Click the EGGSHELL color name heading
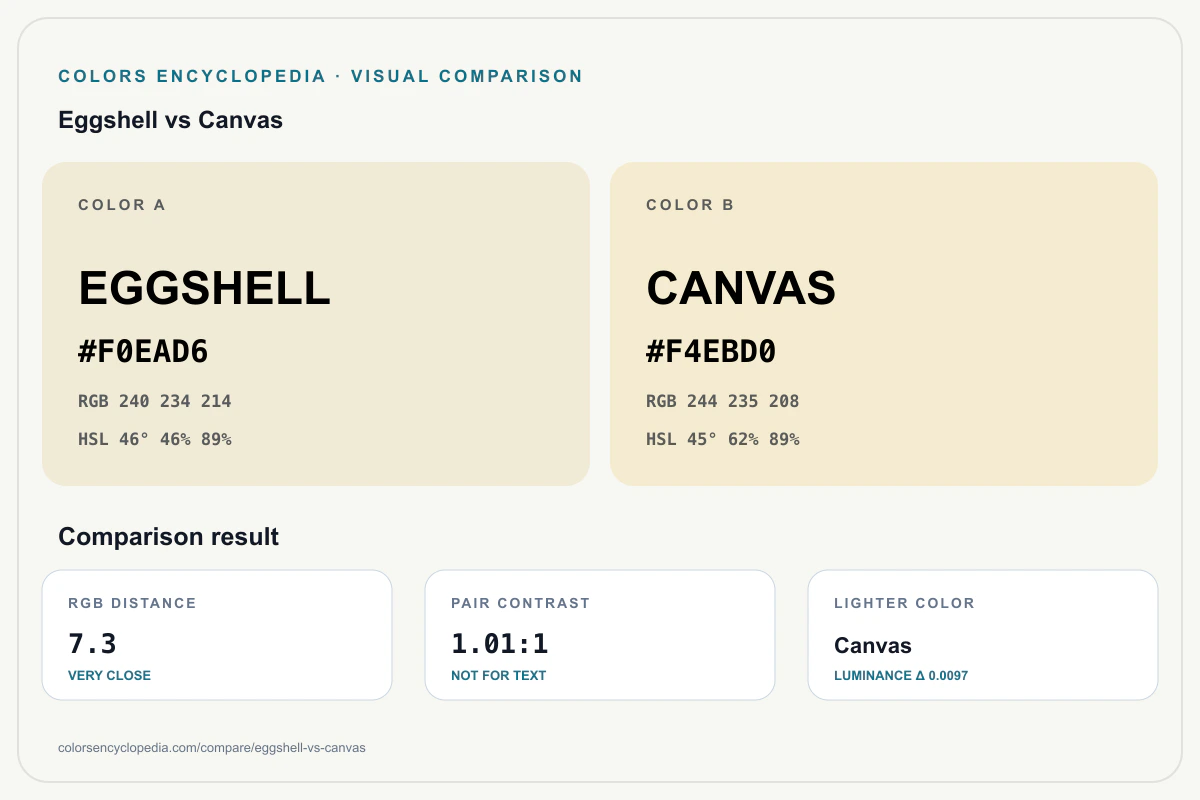This screenshot has width=1200, height=800. click(204, 289)
